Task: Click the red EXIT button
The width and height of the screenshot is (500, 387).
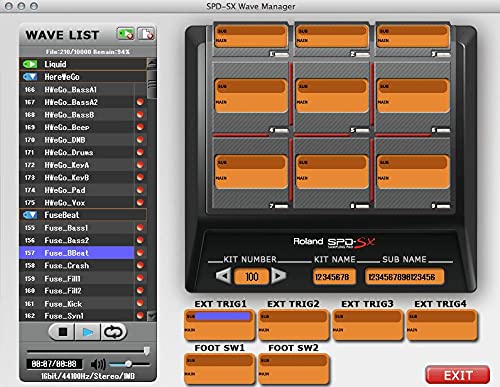Action: pos(458,375)
